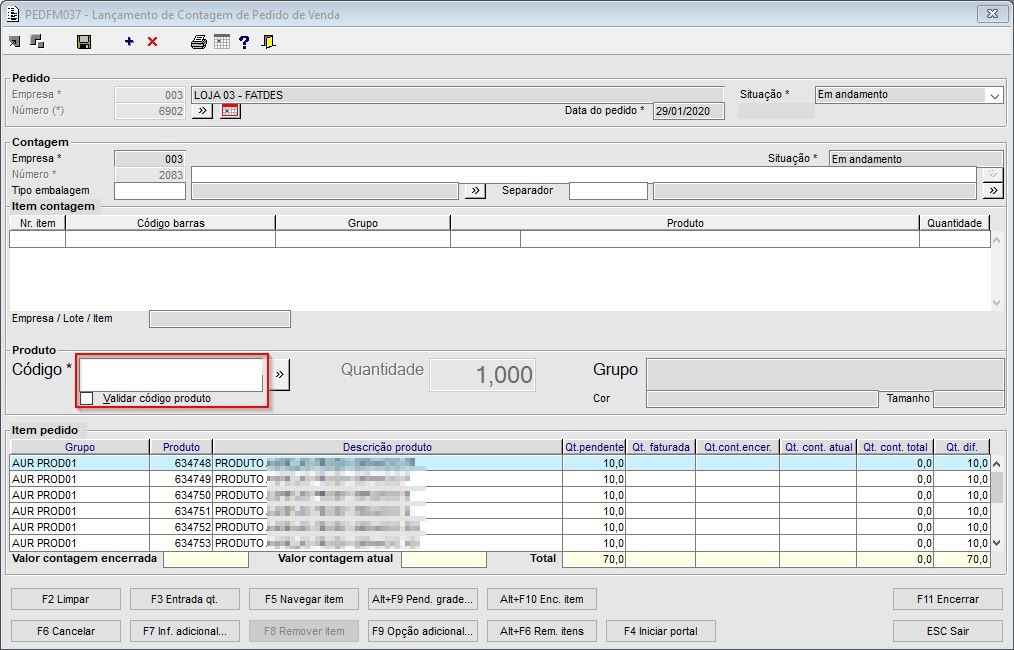Viewport: 1014px width, 650px height.
Task: Open product Código lookup arrow button
Action: click(x=279, y=374)
